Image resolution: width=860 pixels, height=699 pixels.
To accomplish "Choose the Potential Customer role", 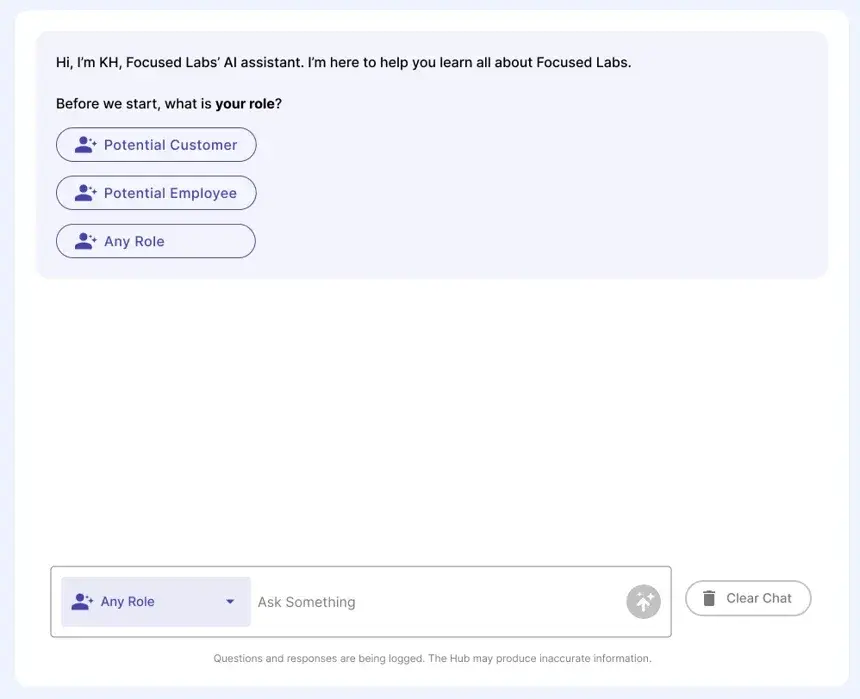I will (x=156, y=145).
